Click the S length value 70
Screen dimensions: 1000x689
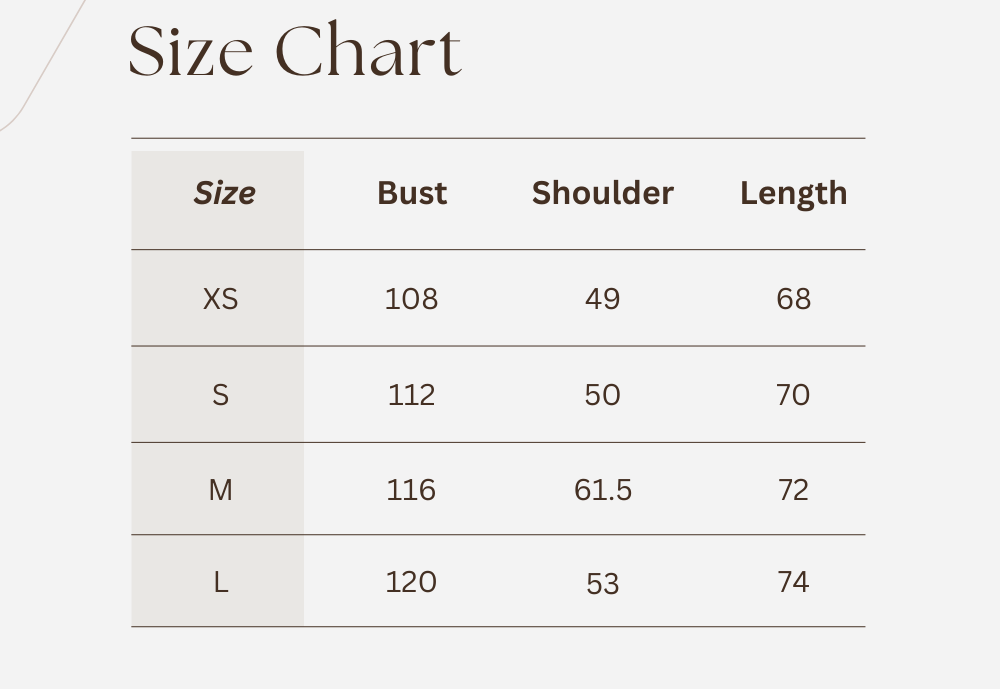point(793,395)
